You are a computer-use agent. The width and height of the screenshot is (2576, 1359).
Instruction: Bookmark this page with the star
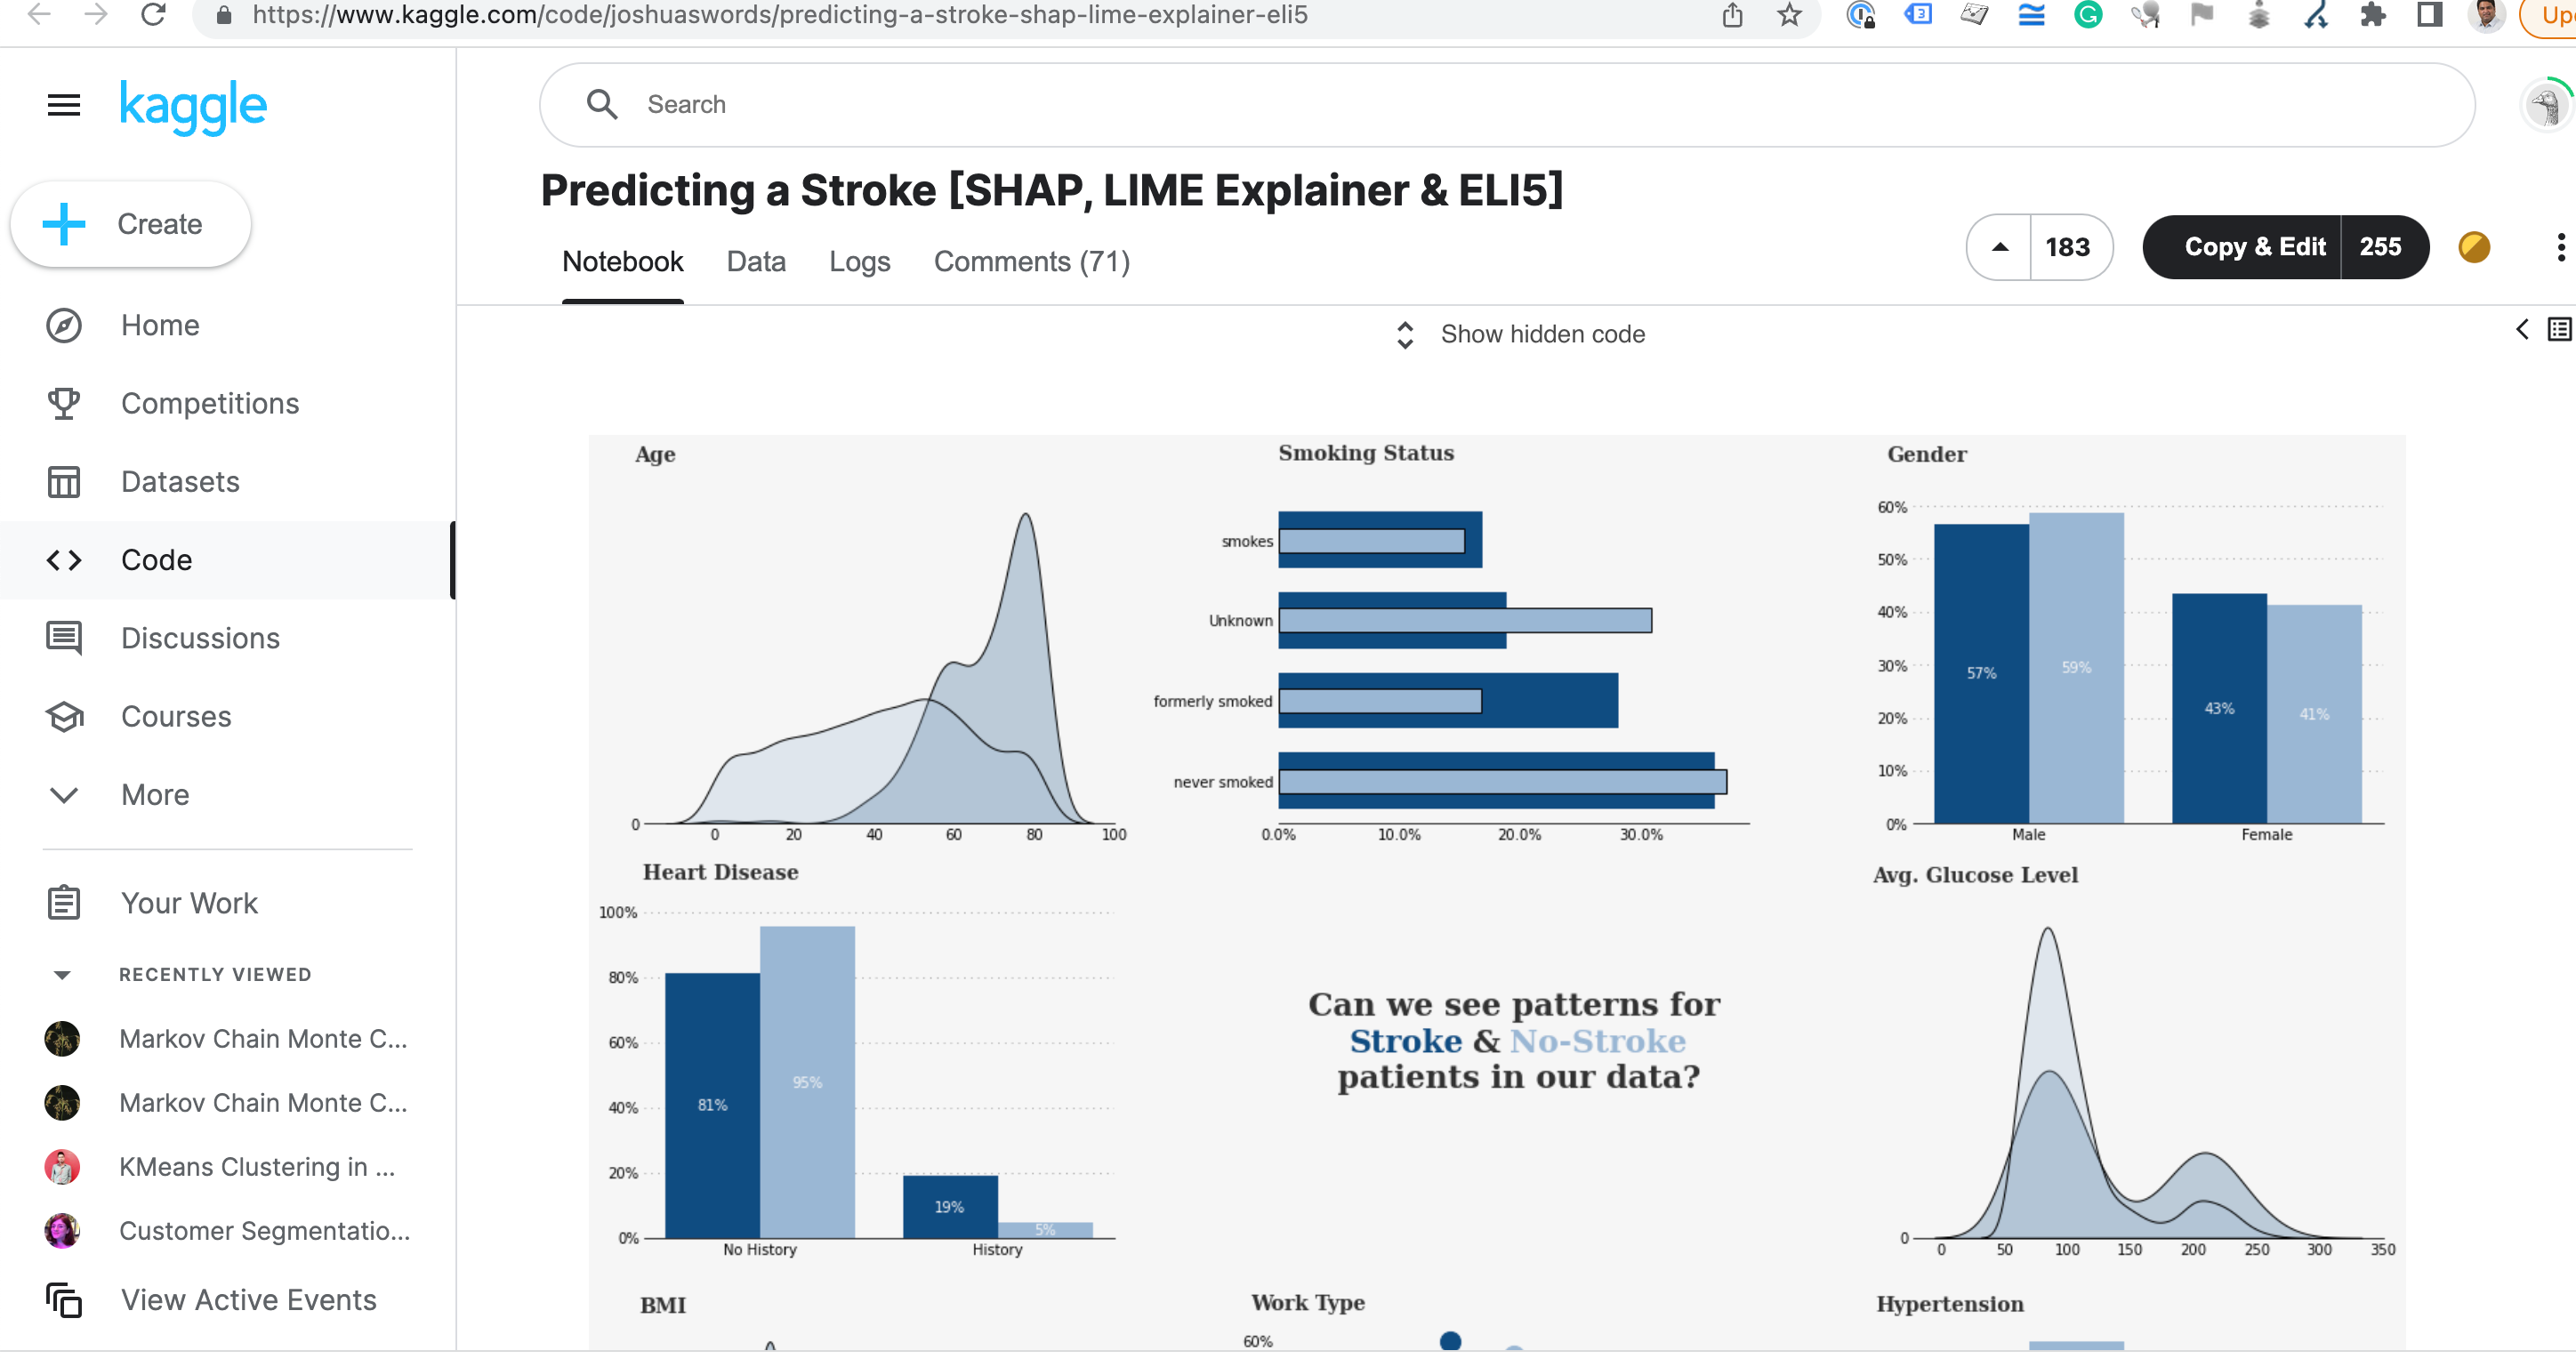point(1789,15)
